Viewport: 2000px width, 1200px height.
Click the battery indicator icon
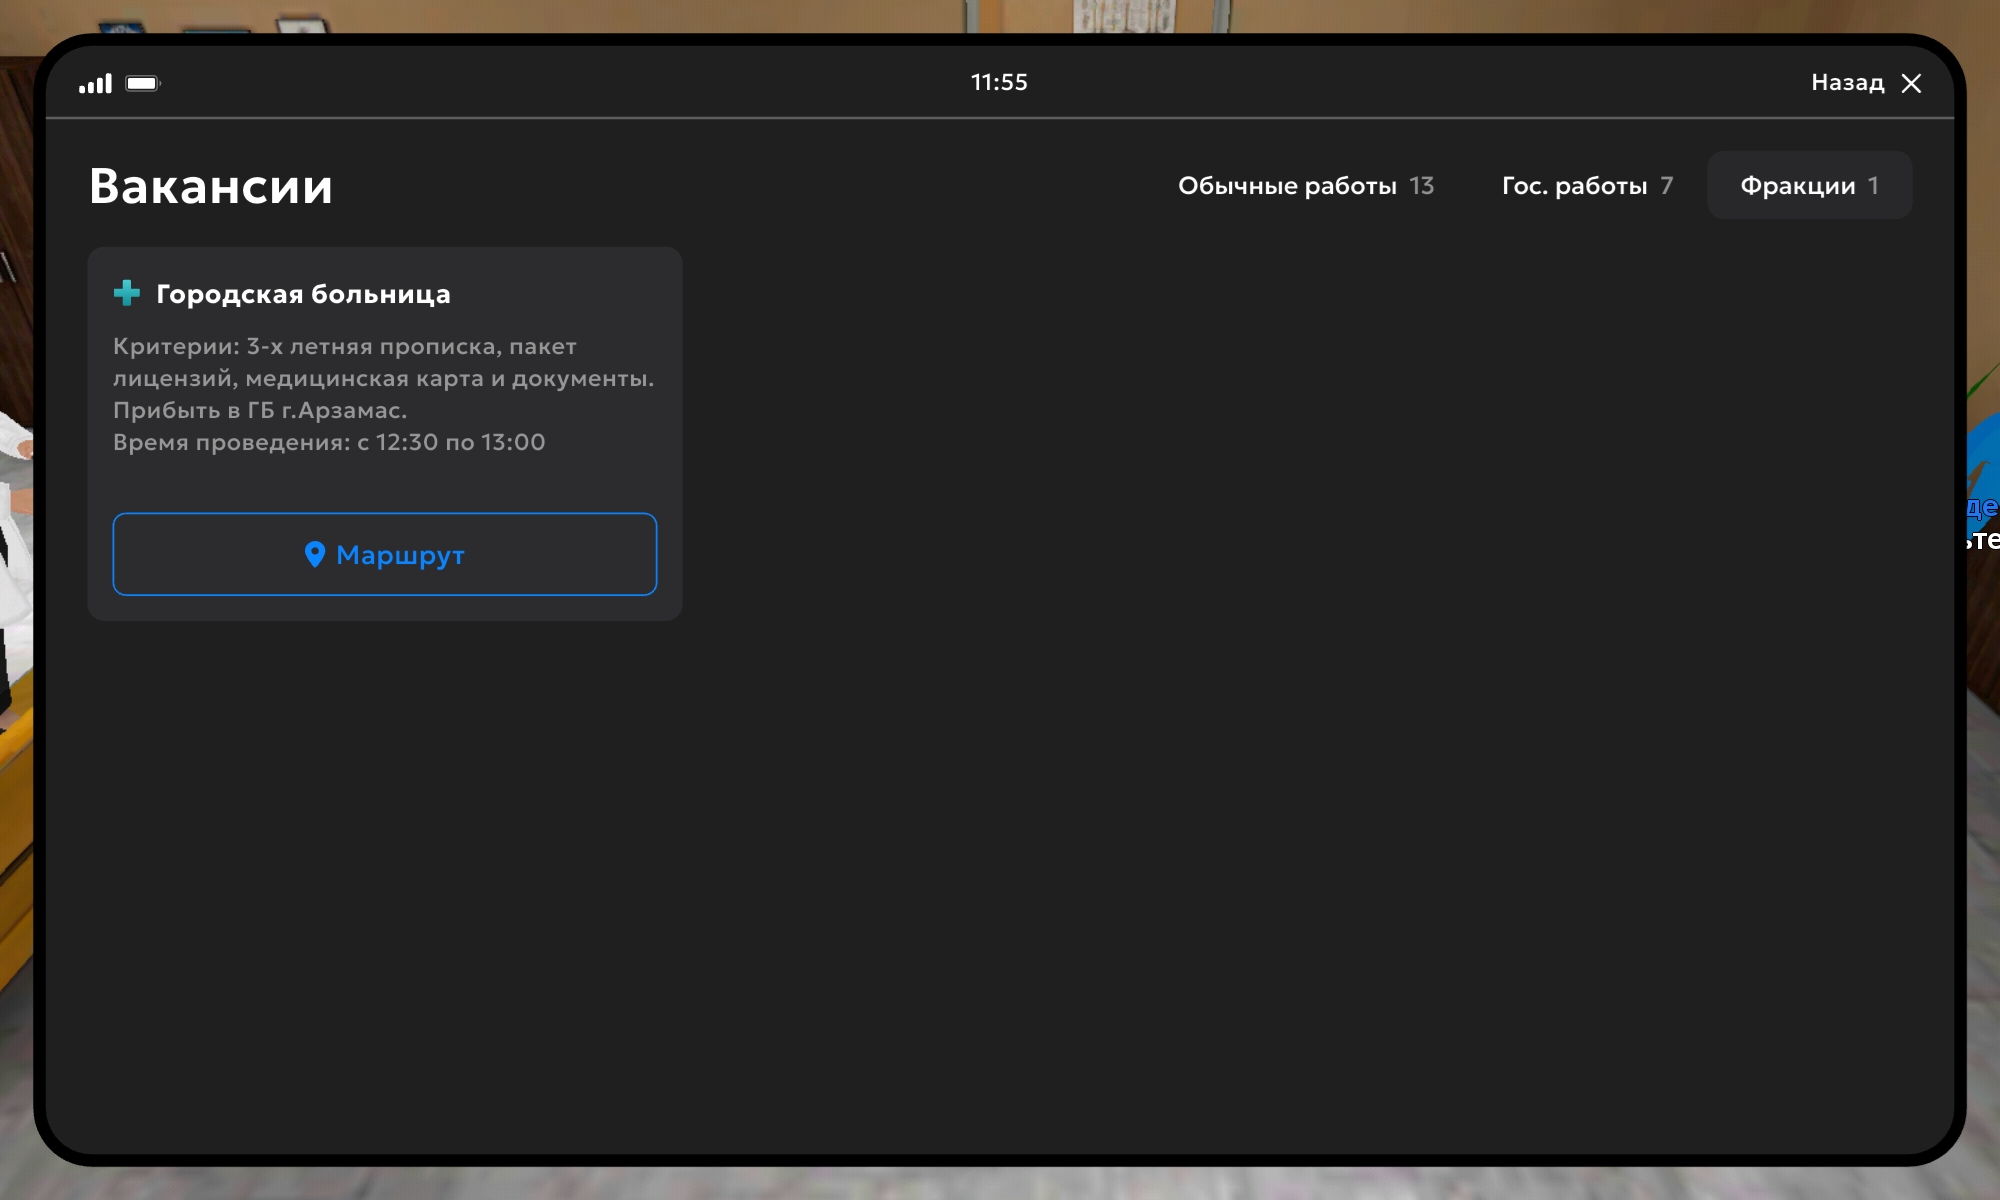click(142, 84)
